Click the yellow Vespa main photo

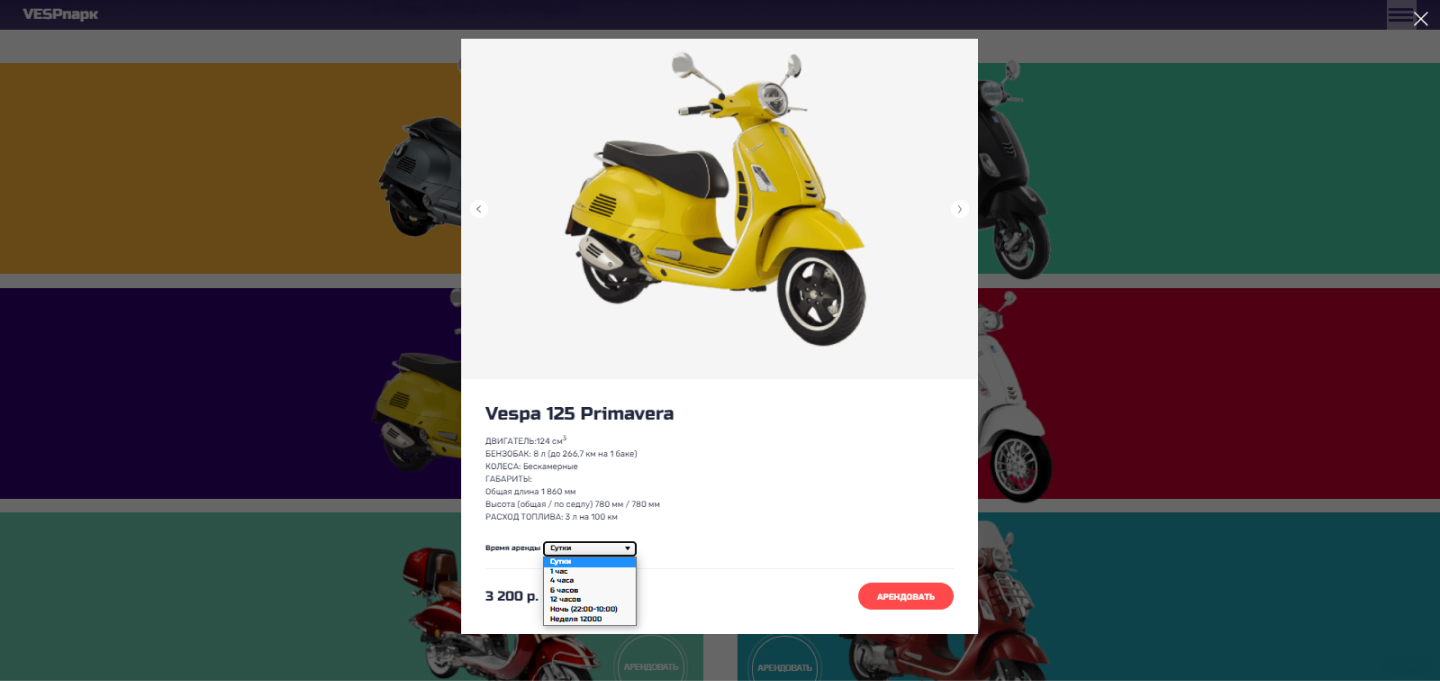tap(719, 200)
